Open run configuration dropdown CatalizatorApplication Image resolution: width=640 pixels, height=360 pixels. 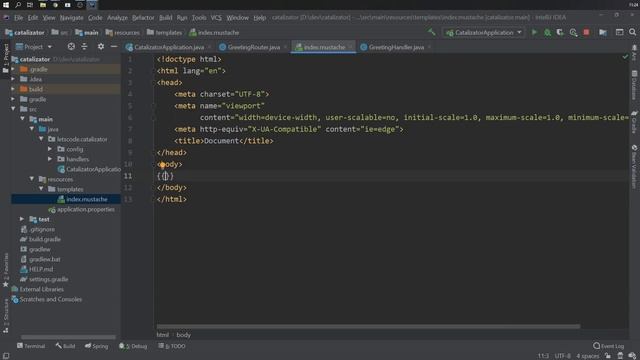(484, 32)
